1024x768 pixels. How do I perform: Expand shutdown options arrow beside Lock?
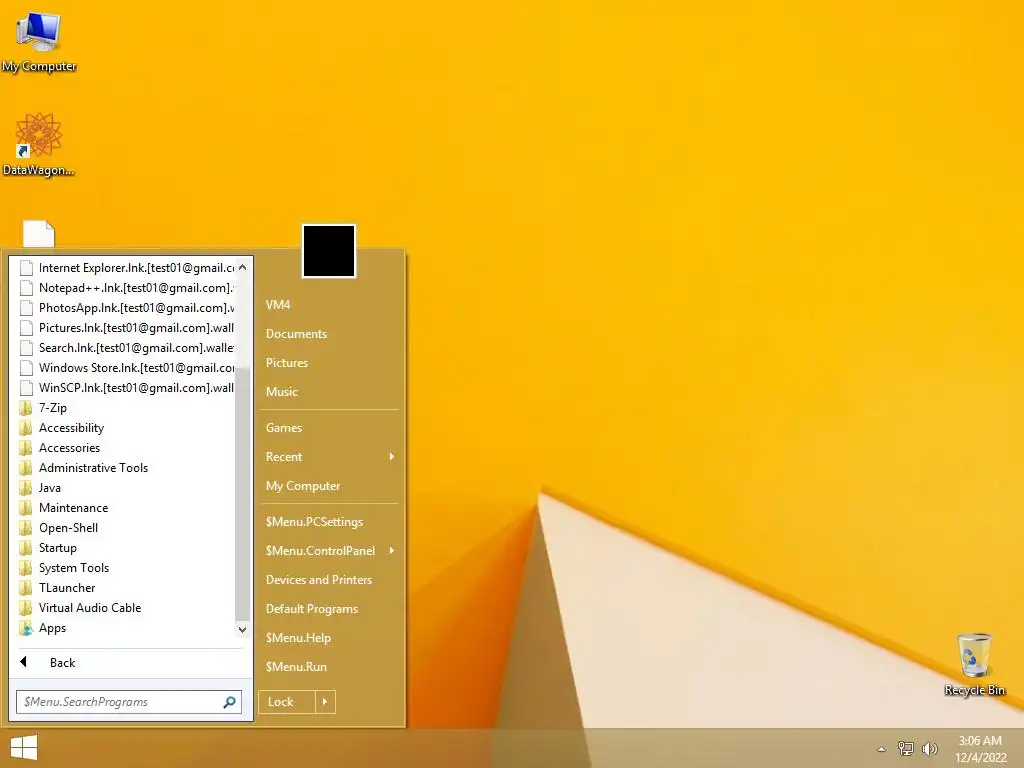[325, 702]
